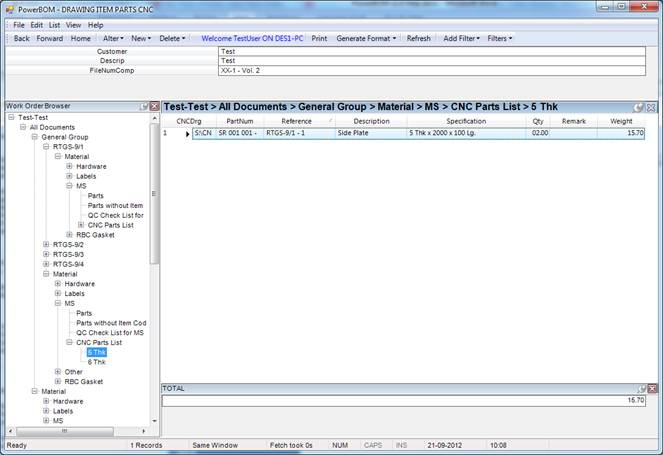Sort by the Weight column header
Viewport: 663px width, 455px height.
click(x=620, y=120)
